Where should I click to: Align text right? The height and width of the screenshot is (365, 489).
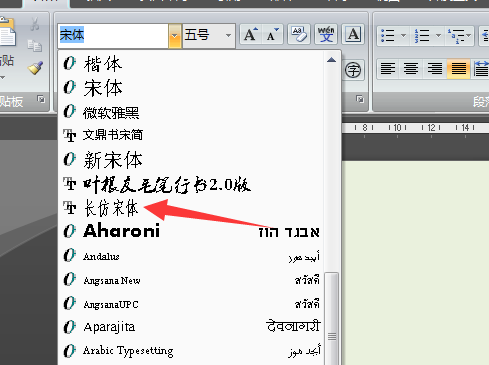coord(435,69)
